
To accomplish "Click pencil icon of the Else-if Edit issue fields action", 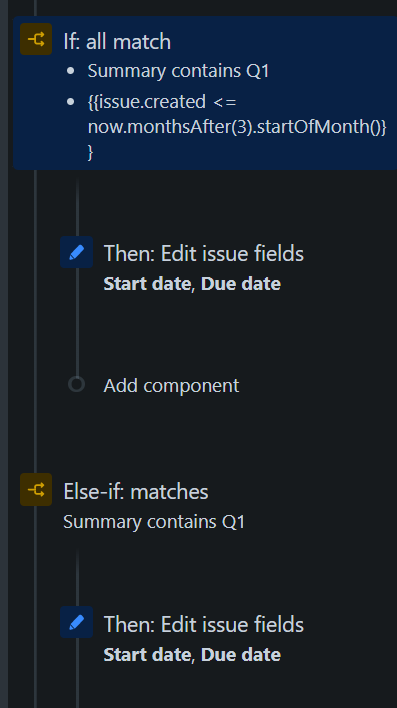I will (76, 622).
